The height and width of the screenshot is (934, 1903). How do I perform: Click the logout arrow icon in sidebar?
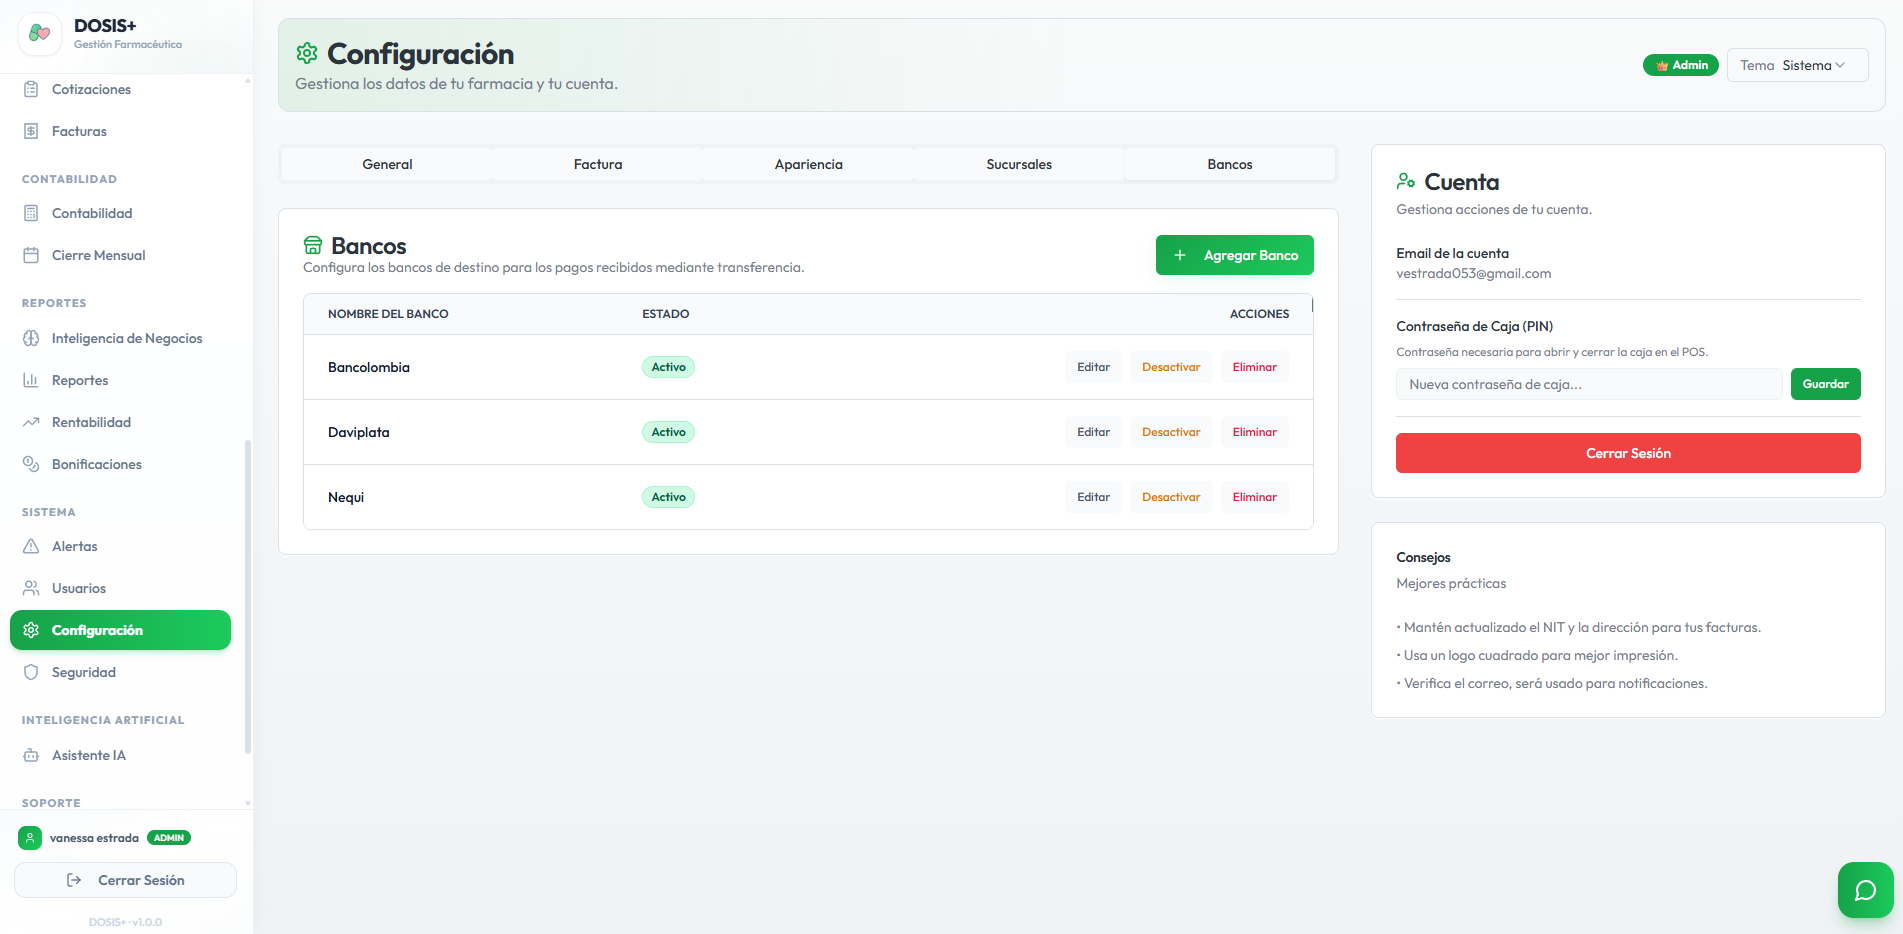(x=74, y=880)
